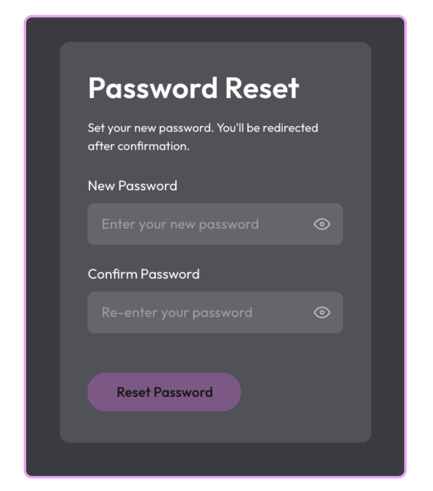Click empty card area beside Reset Password button
The width and height of the screenshot is (433, 491).
tap(300, 392)
